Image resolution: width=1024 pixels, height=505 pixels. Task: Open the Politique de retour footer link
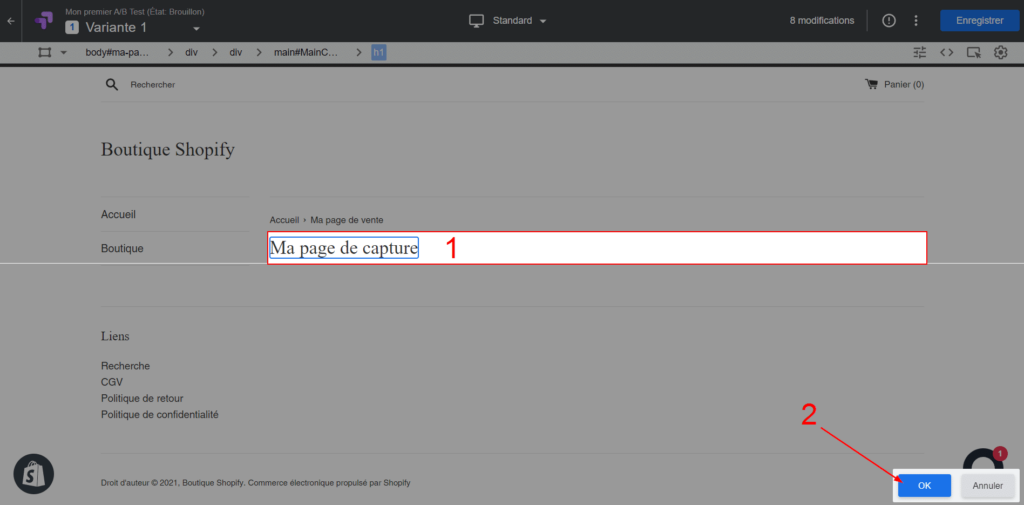click(x=142, y=398)
